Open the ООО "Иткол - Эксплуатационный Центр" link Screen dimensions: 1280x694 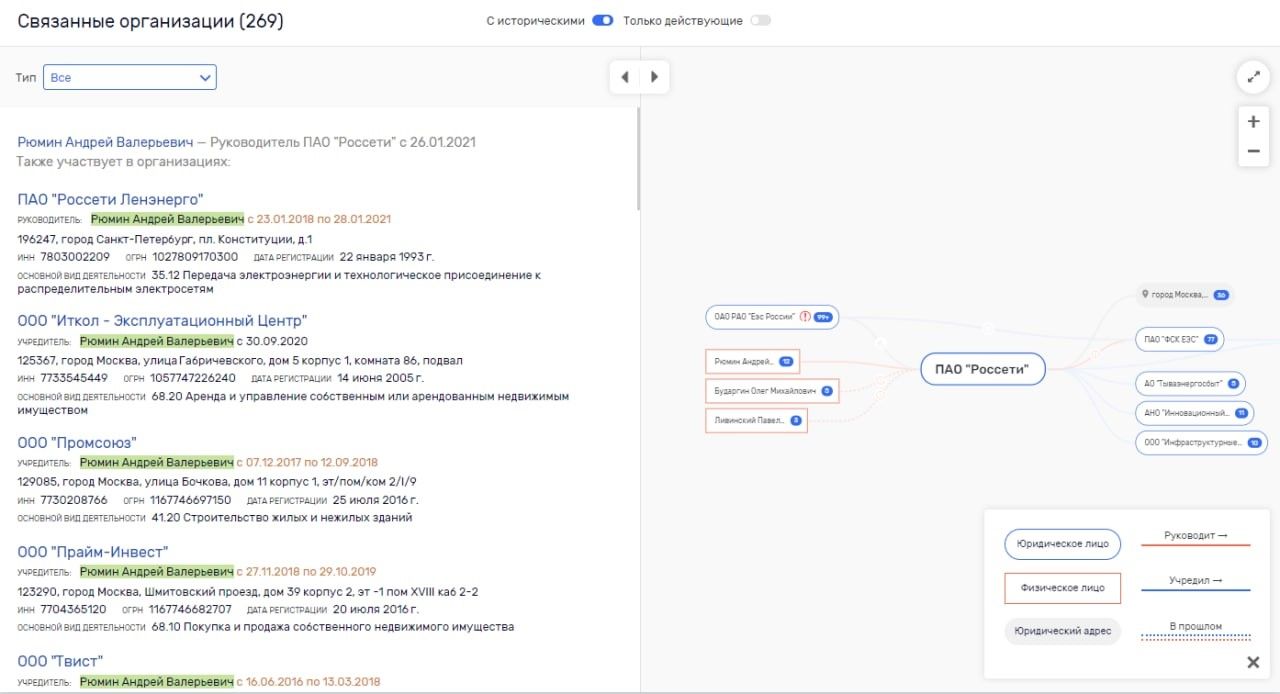click(162, 320)
